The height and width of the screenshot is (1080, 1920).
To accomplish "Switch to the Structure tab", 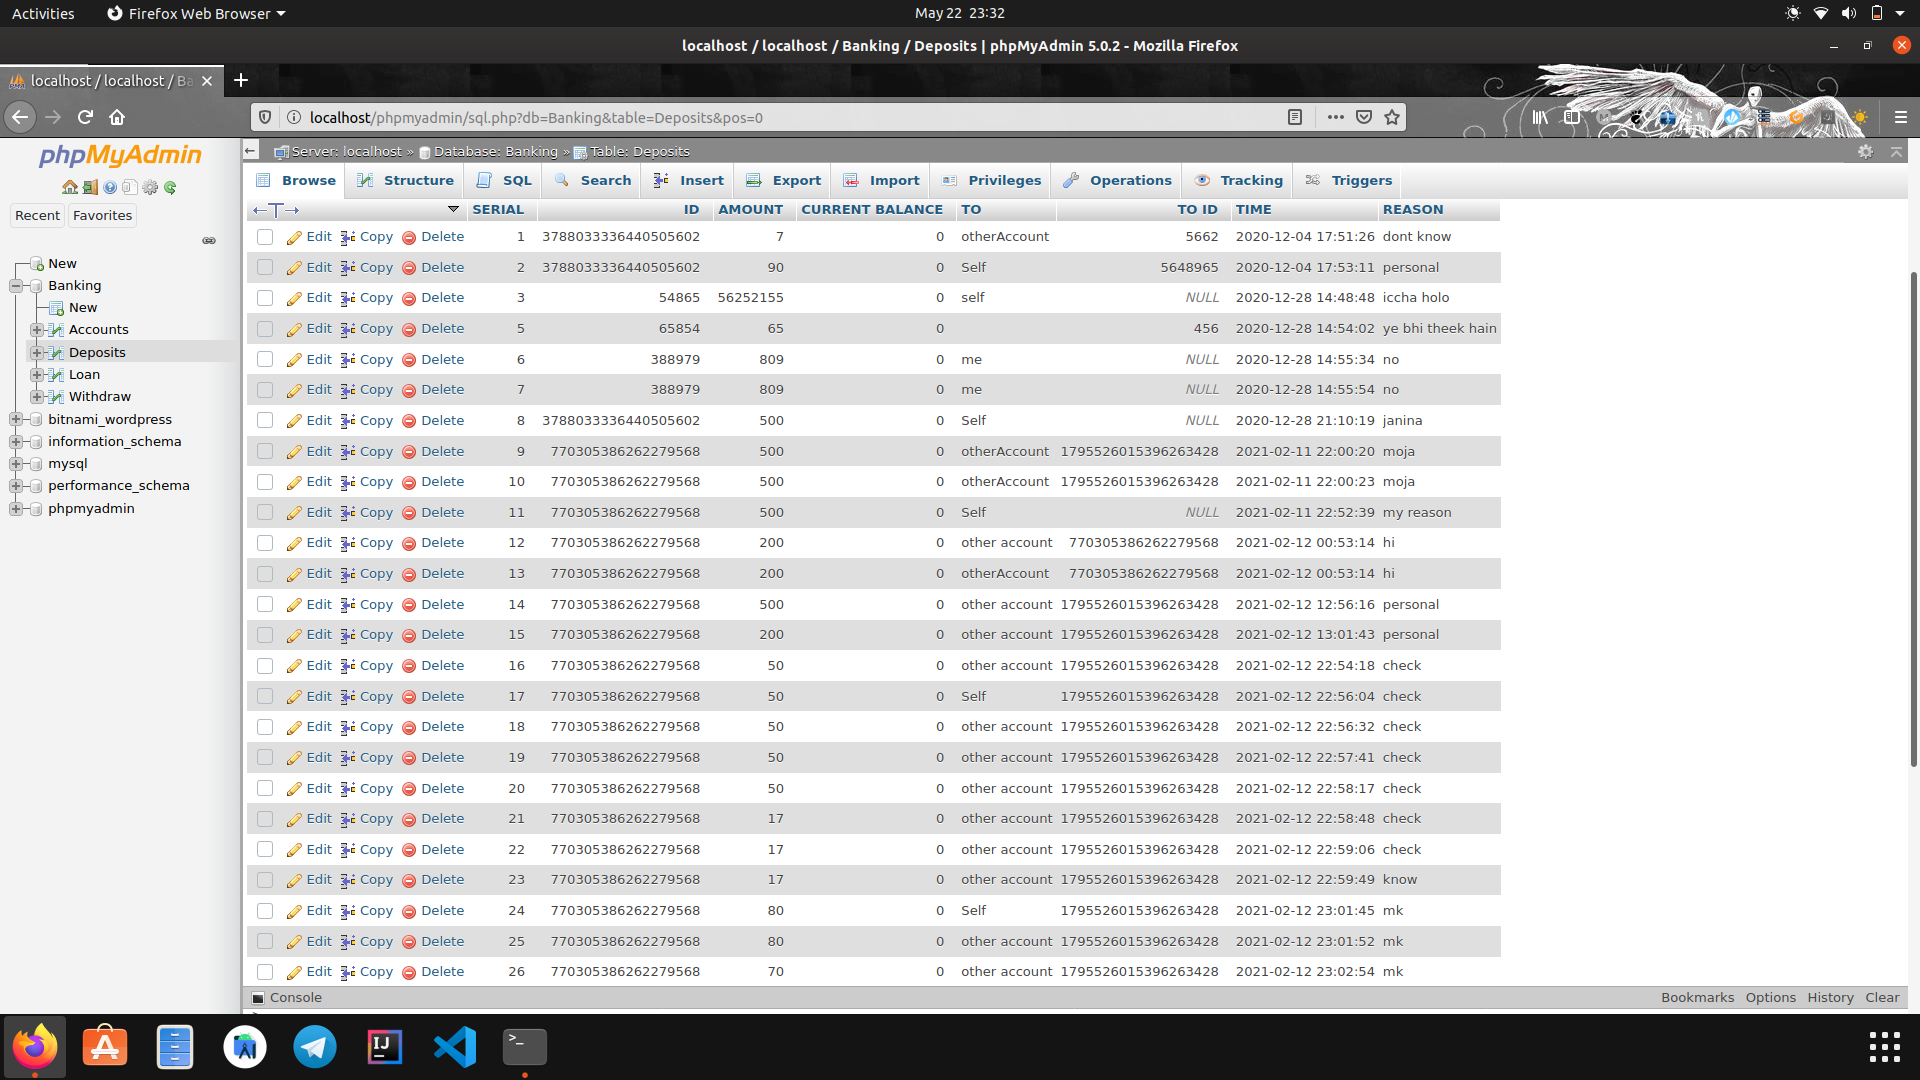I will (417, 180).
